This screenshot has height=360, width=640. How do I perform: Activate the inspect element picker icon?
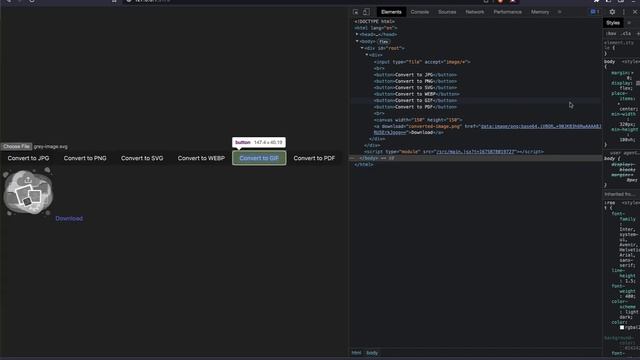point(356,12)
